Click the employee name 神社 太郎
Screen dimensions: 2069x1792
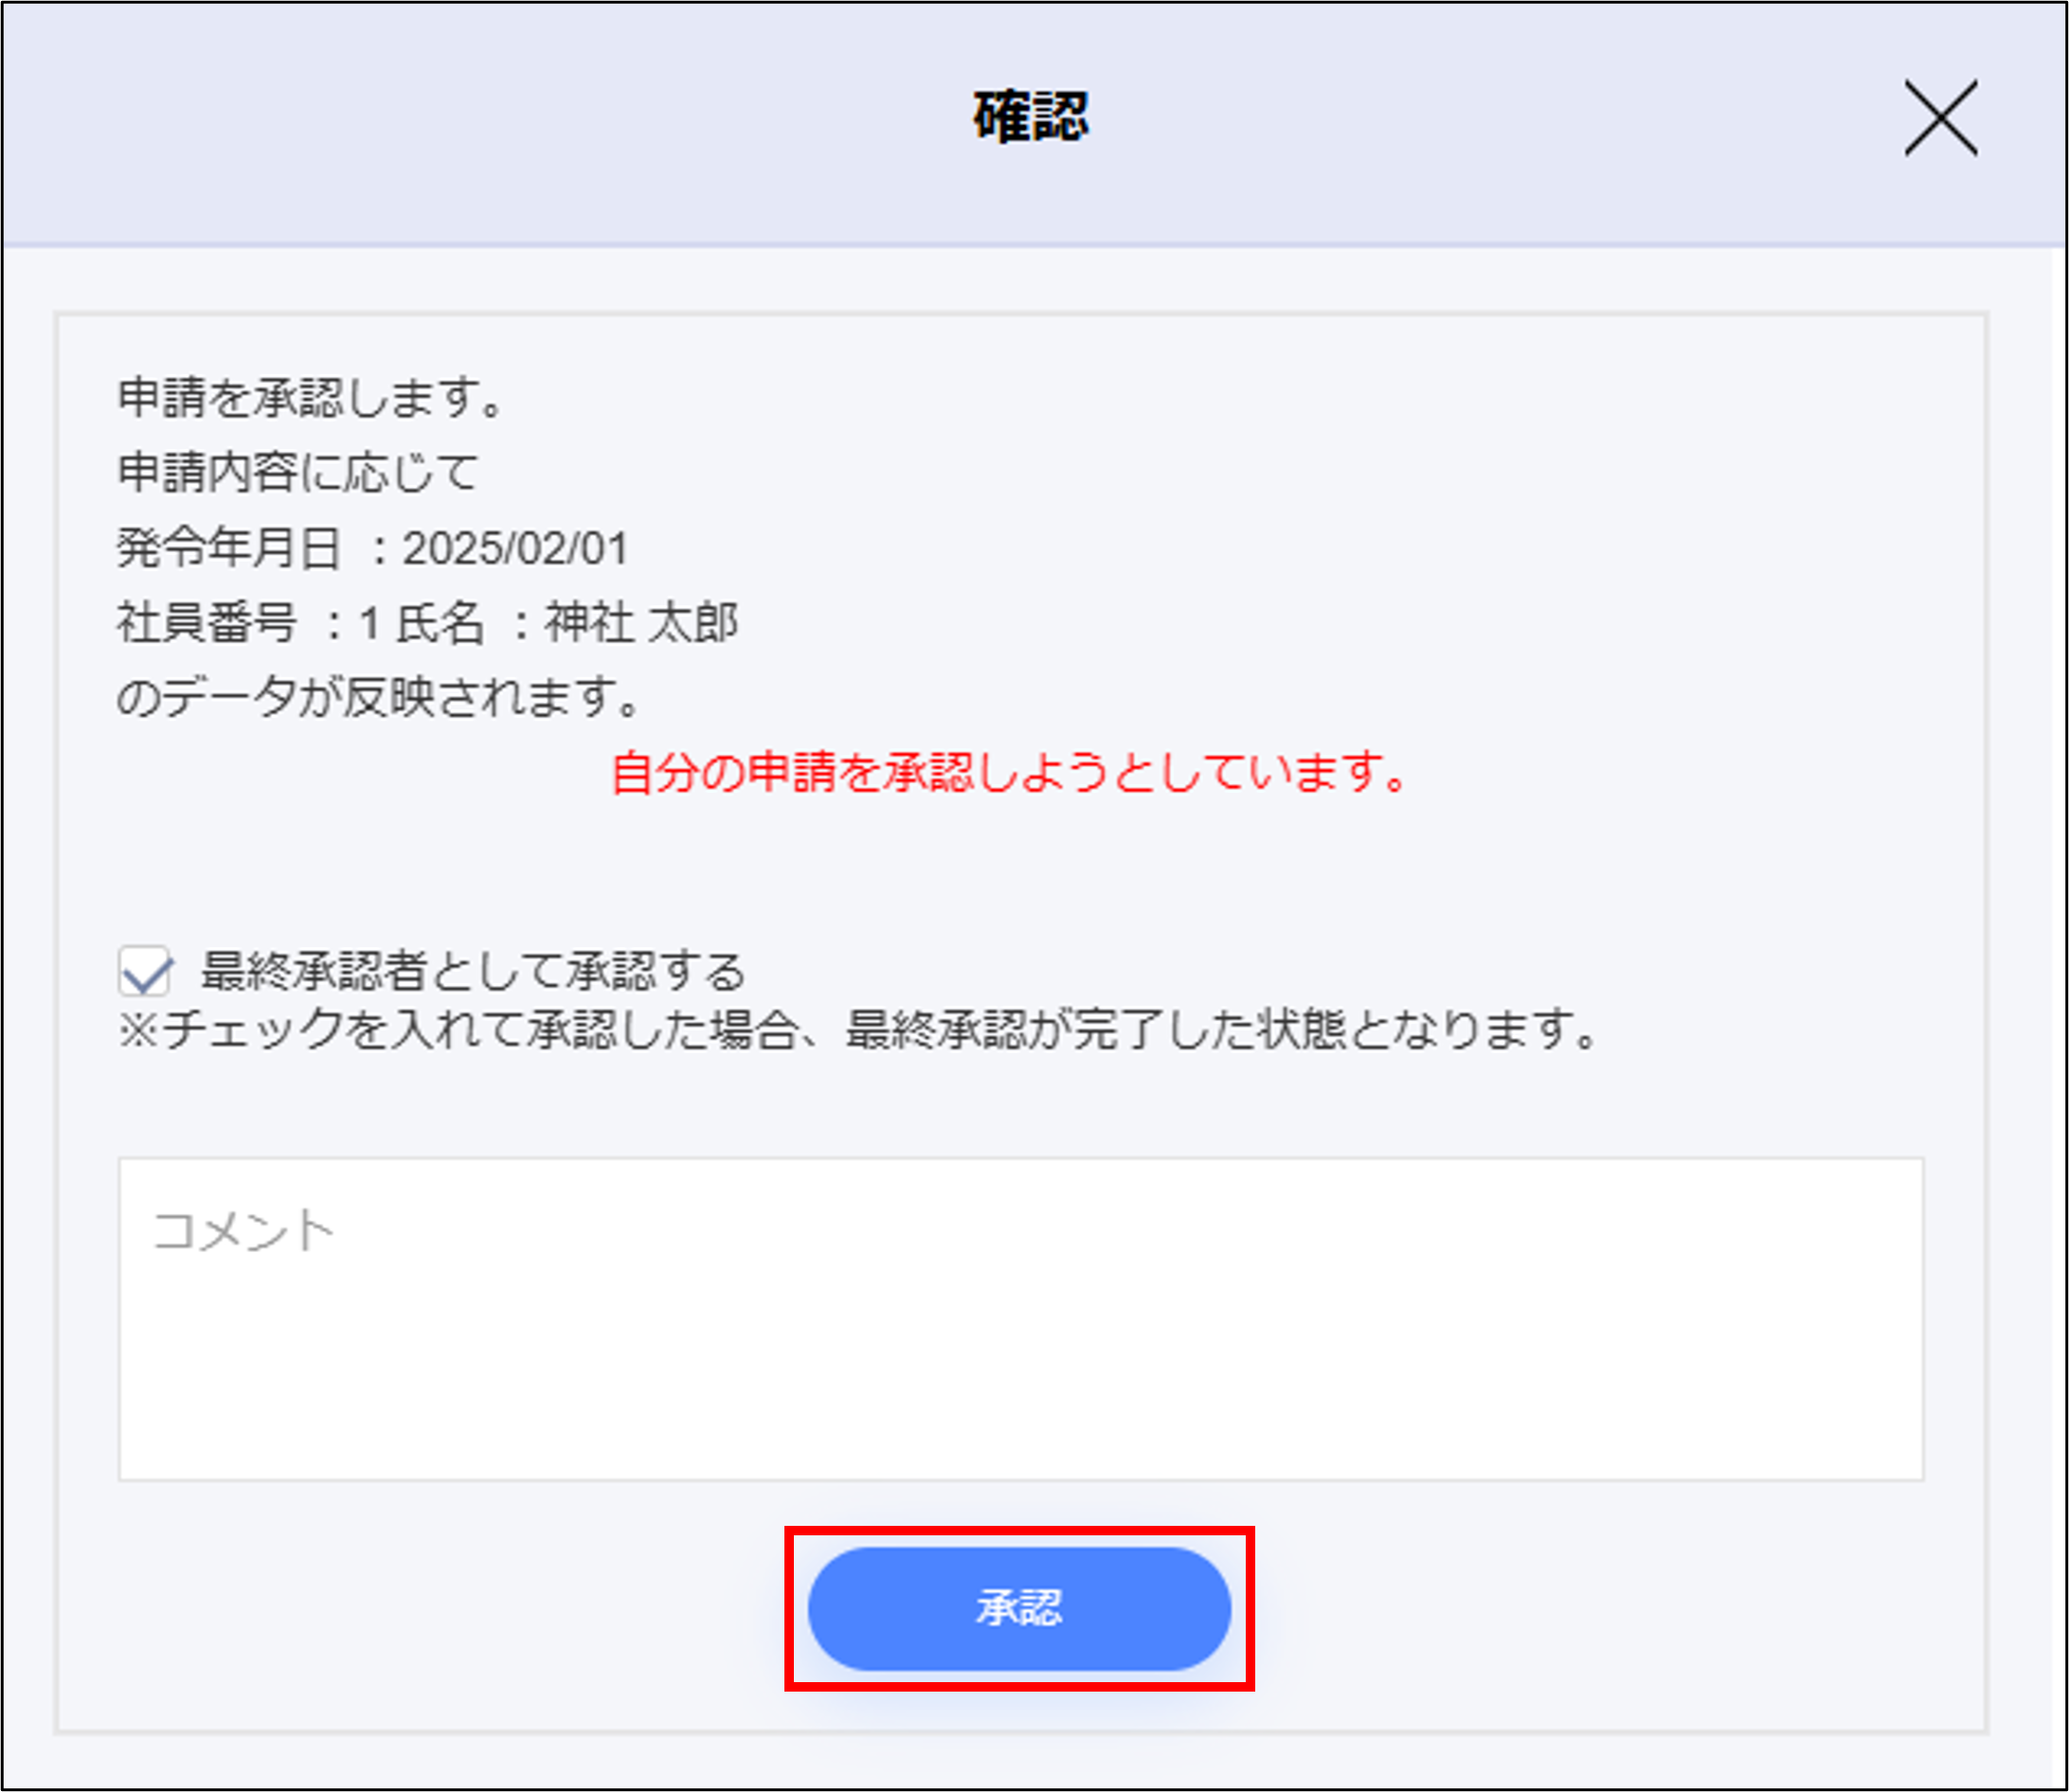click(x=641, y=623)
